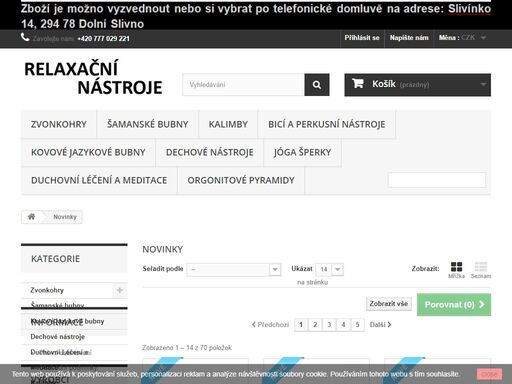Click the phone icon in top bar
The height and width of the screenshot is (384, 512).
coord(25,37)
